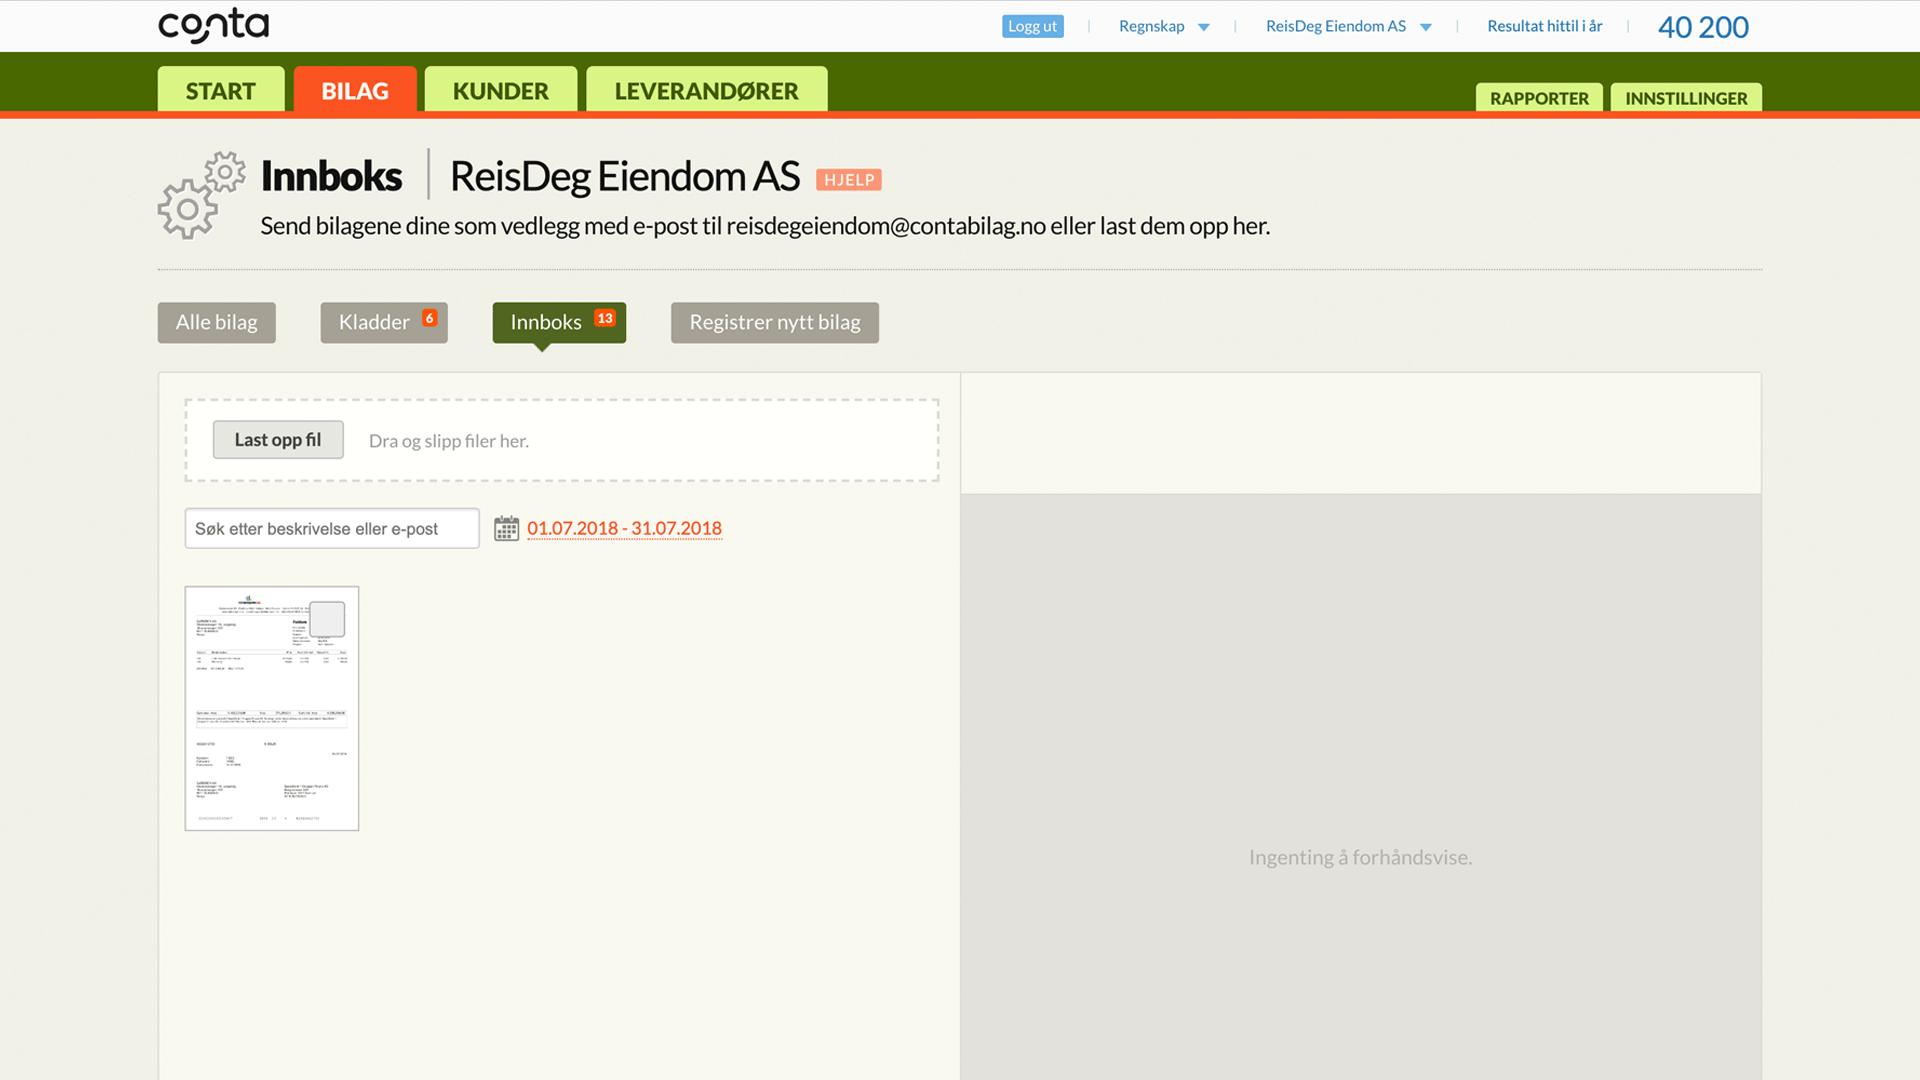Click the Dra og slipp filer her text
The width and height of the screenshot is (1920, 1080).
(x=449, y=441)
